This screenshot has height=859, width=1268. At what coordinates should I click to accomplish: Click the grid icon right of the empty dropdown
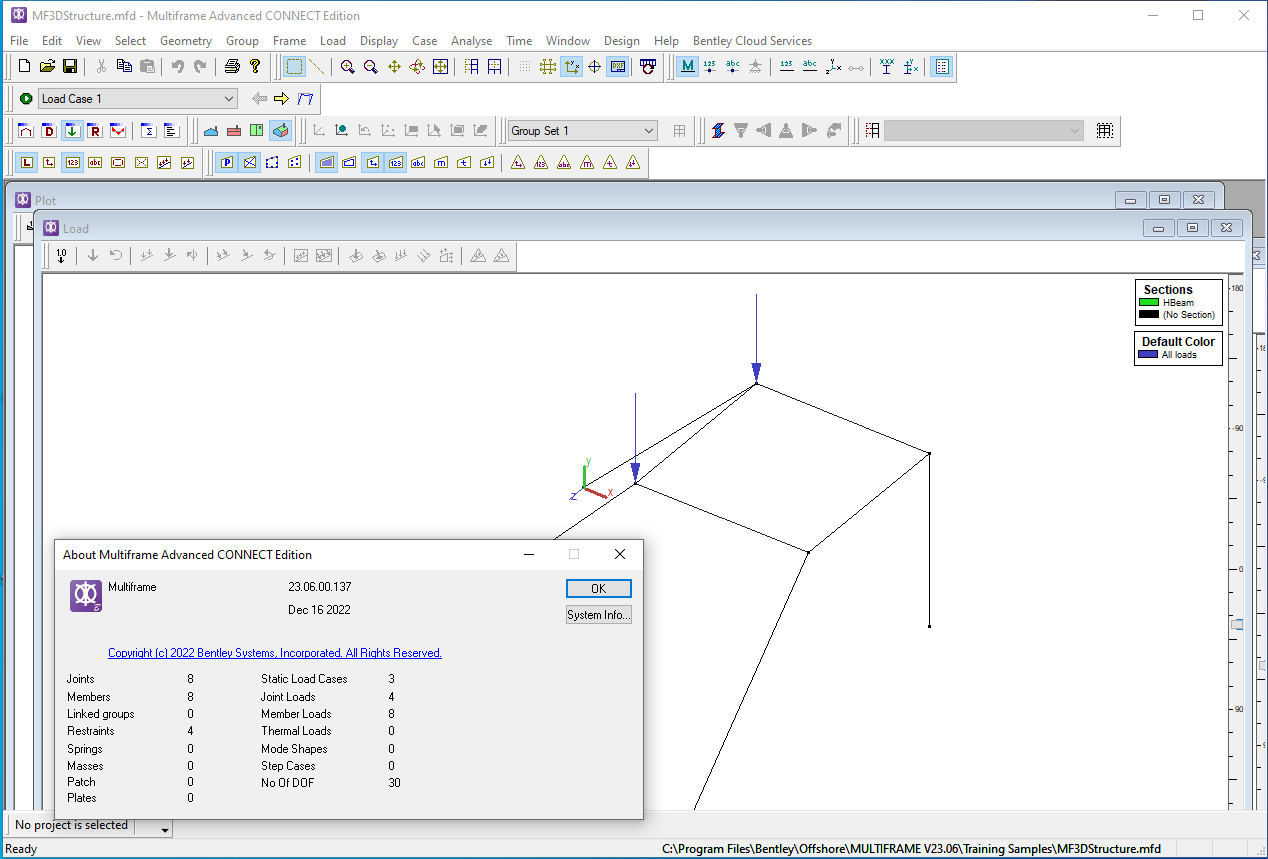coord(1104,131)
